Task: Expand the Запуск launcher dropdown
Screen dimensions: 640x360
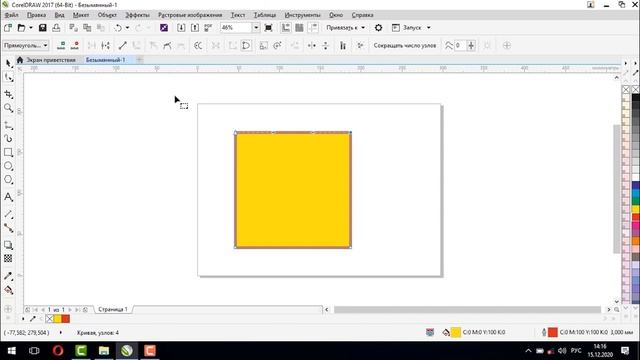Action: click(x=429, y=28)
